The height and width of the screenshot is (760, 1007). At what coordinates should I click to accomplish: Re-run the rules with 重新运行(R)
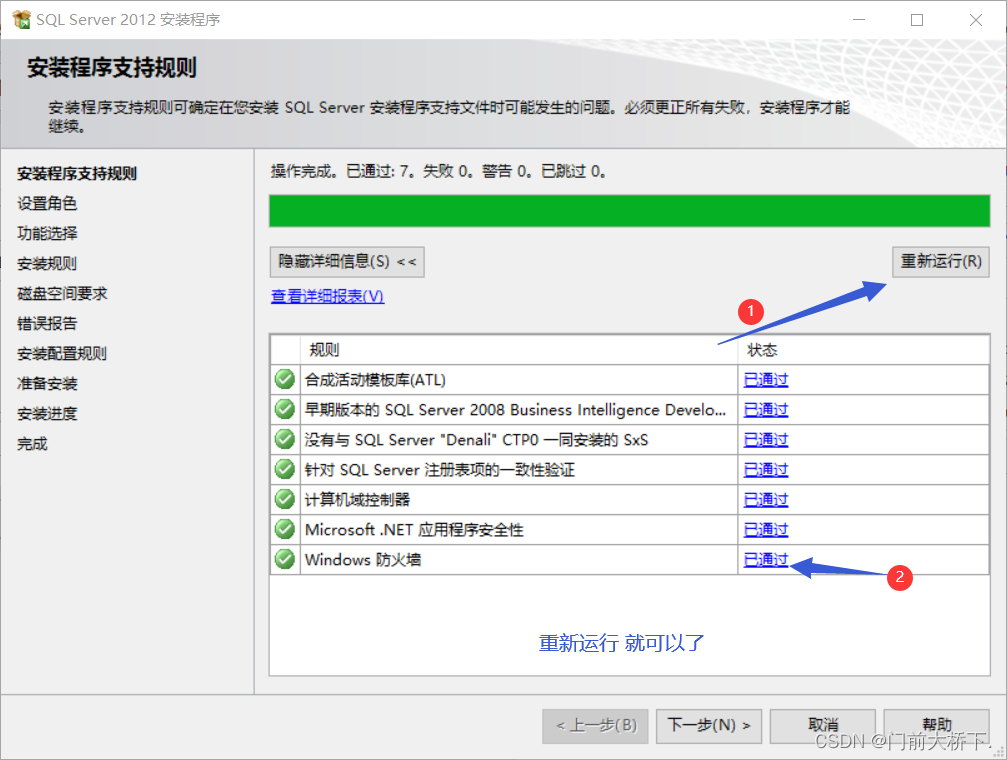(940, 261)
